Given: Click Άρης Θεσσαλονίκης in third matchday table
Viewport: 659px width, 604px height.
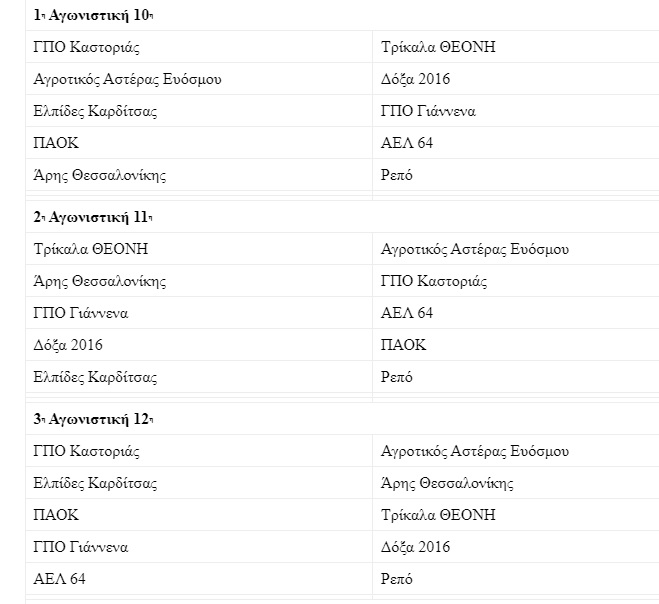Looking at the screenshot, I should 447,483.
